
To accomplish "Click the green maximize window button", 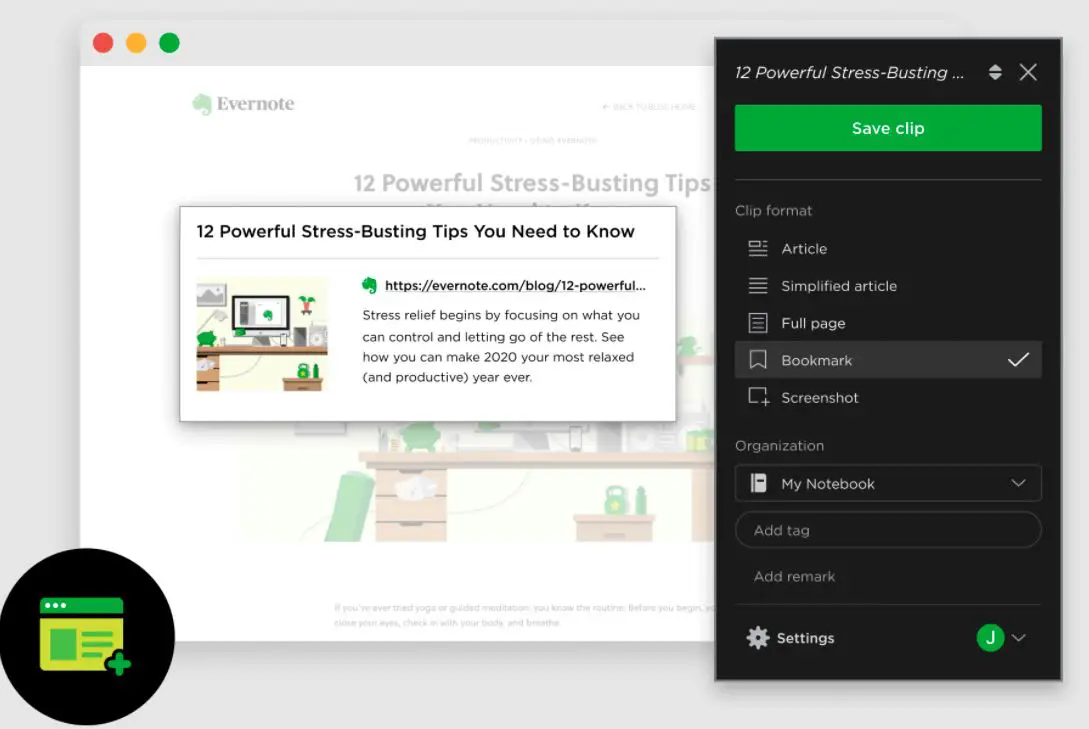I will pyautogui.click(x=169, y=43).
